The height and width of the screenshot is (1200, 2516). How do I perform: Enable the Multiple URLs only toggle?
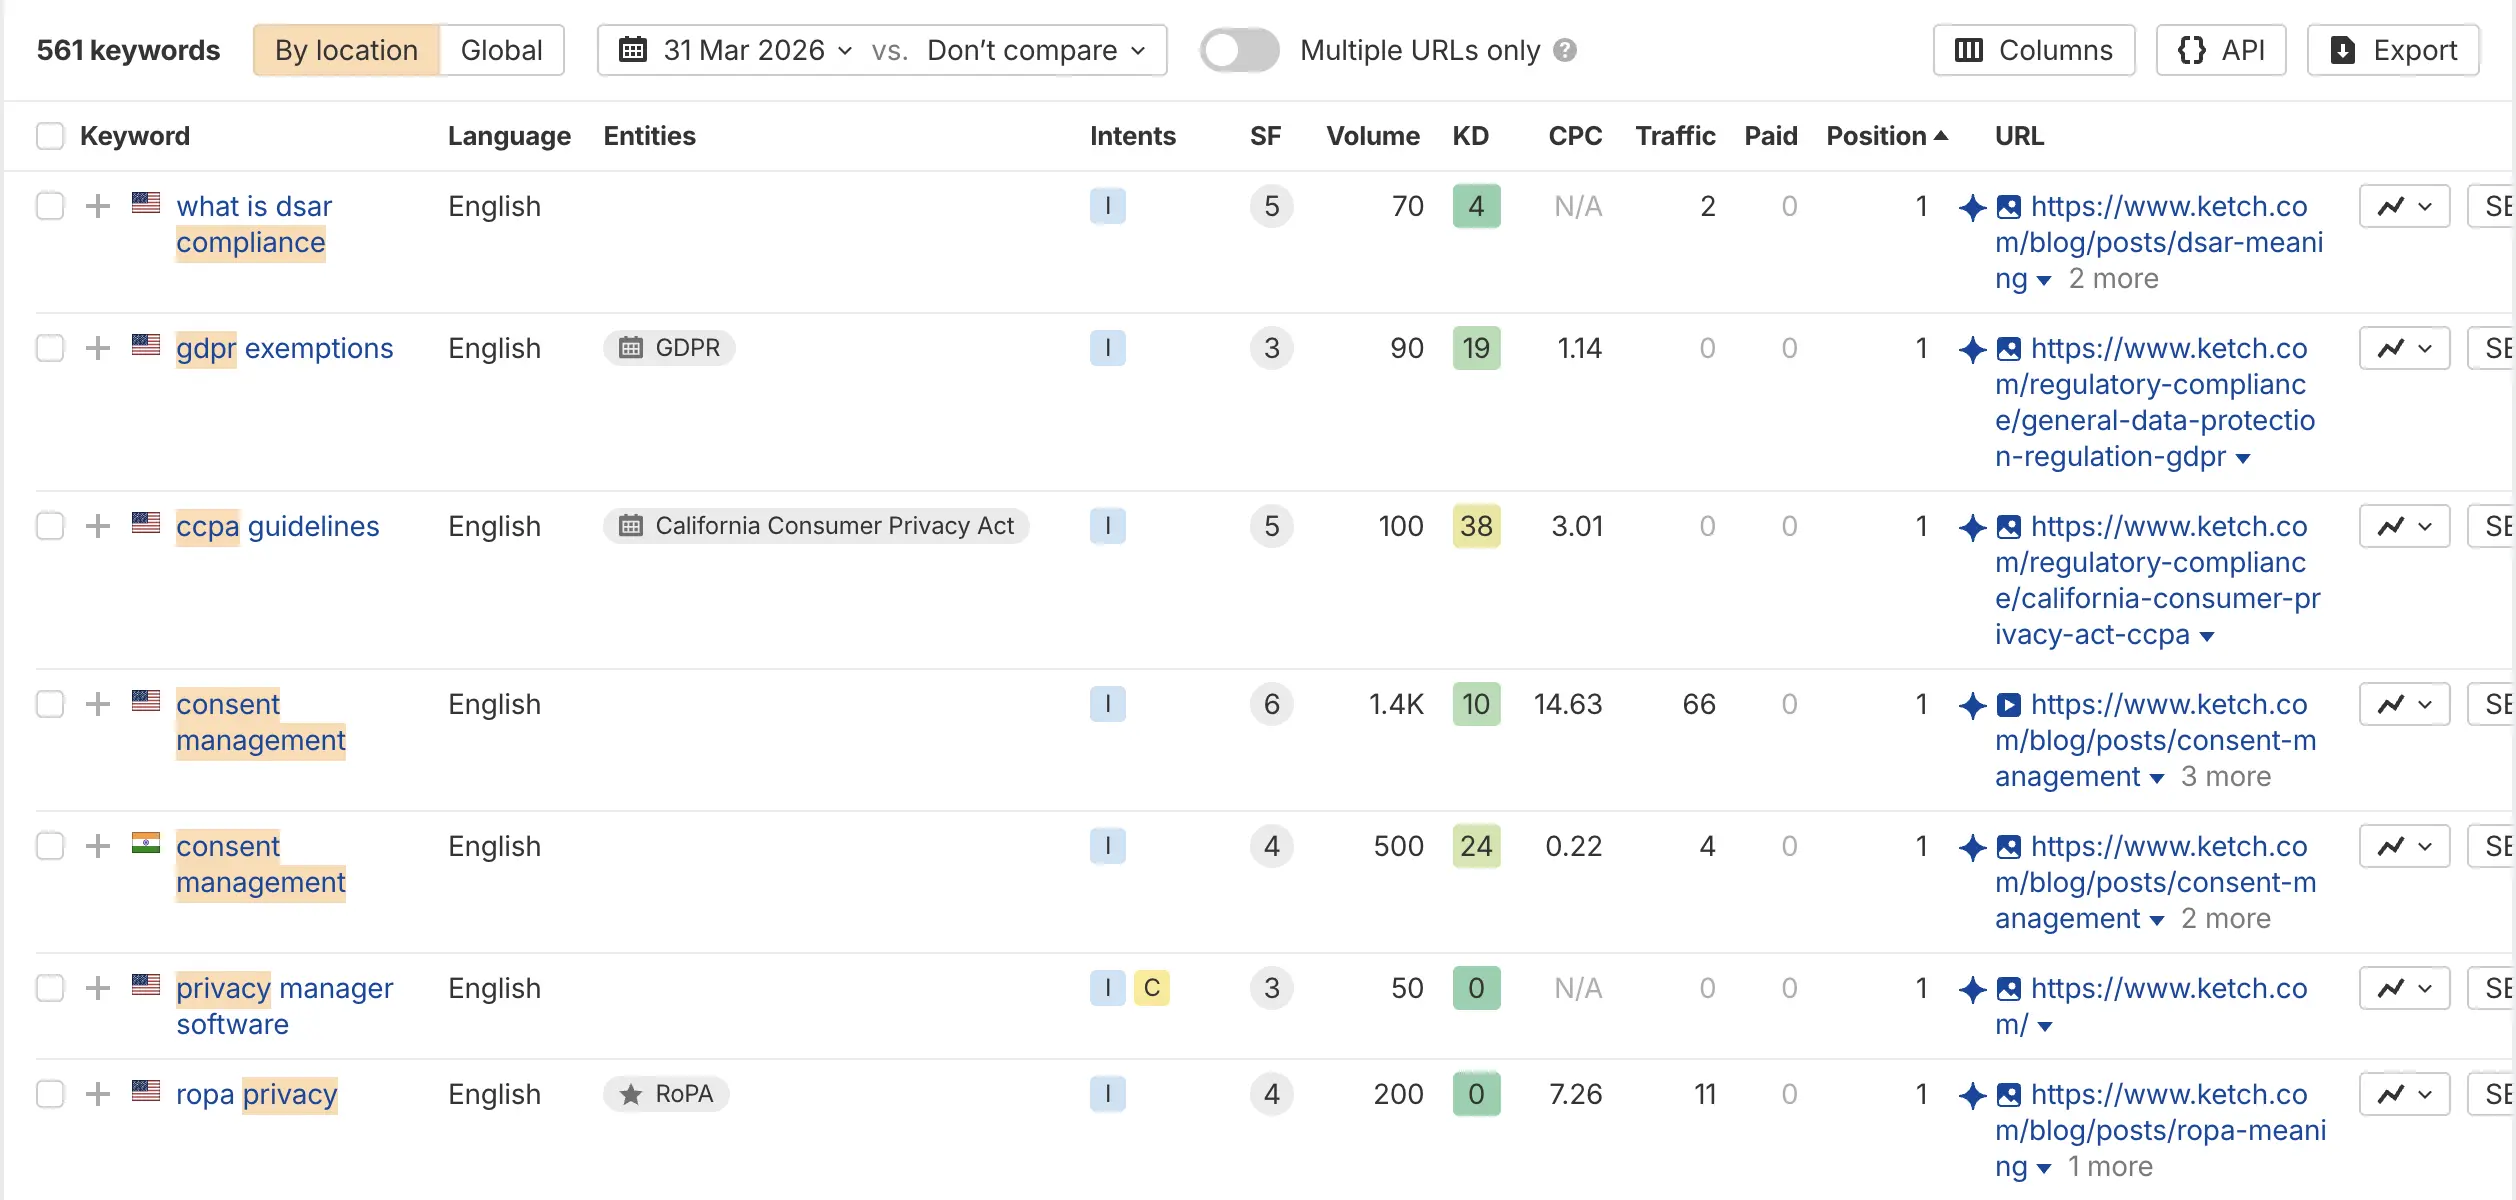[x=1239, y=50]
